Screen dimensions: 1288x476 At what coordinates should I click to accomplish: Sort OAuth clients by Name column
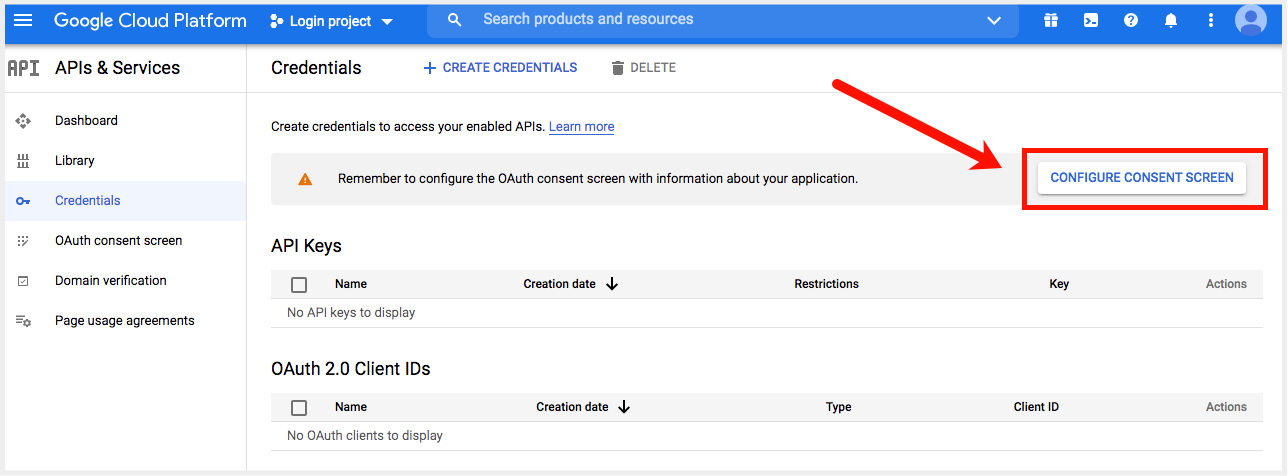pos(351,407)
